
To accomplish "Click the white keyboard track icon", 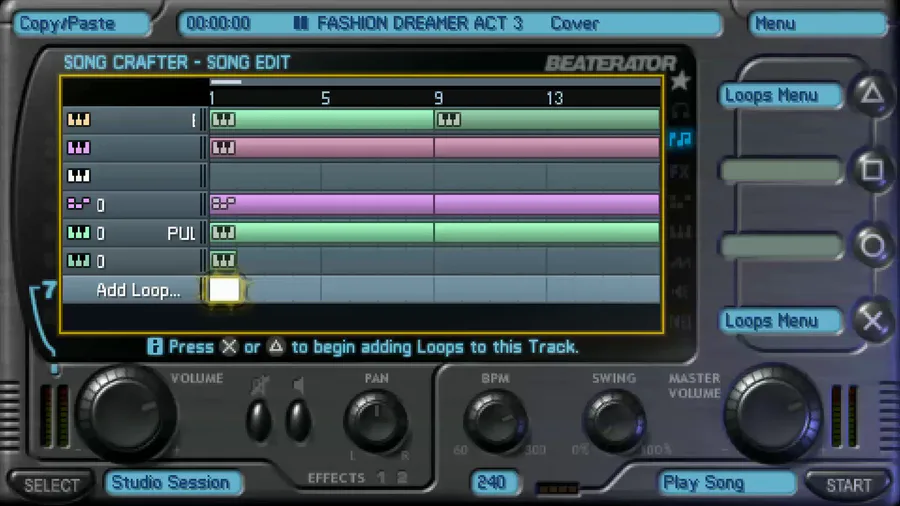I will (x=79, y=176).
